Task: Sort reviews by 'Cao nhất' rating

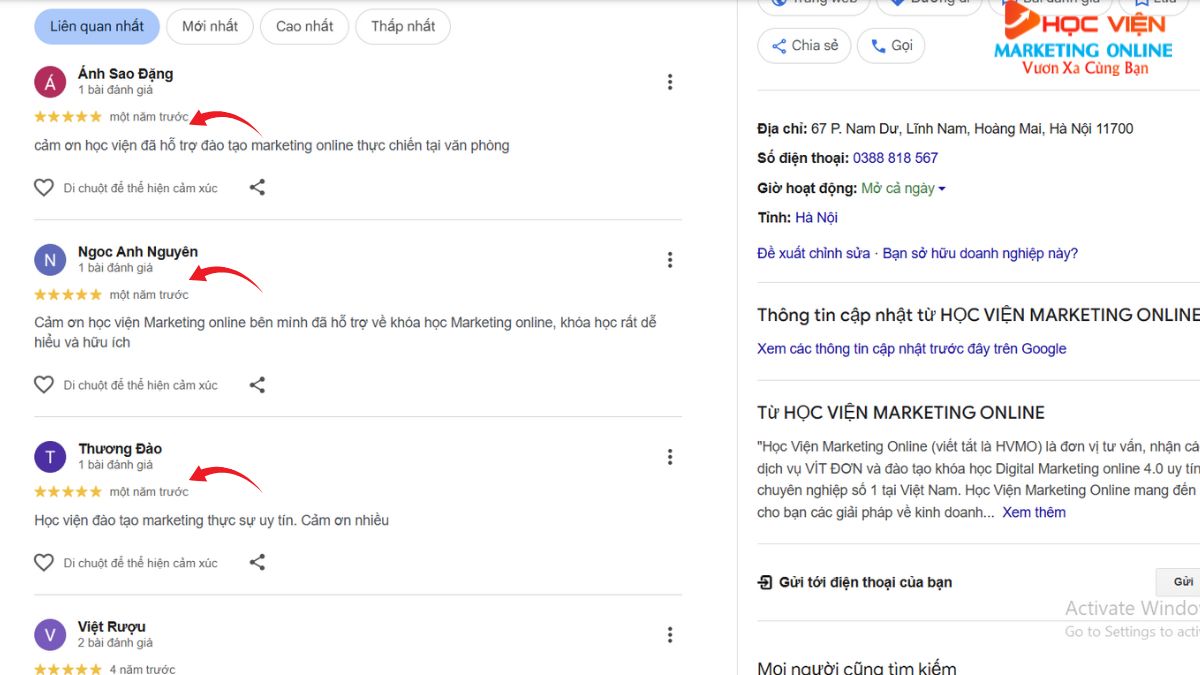Action: pyautogui.click(x=302, y=26)
